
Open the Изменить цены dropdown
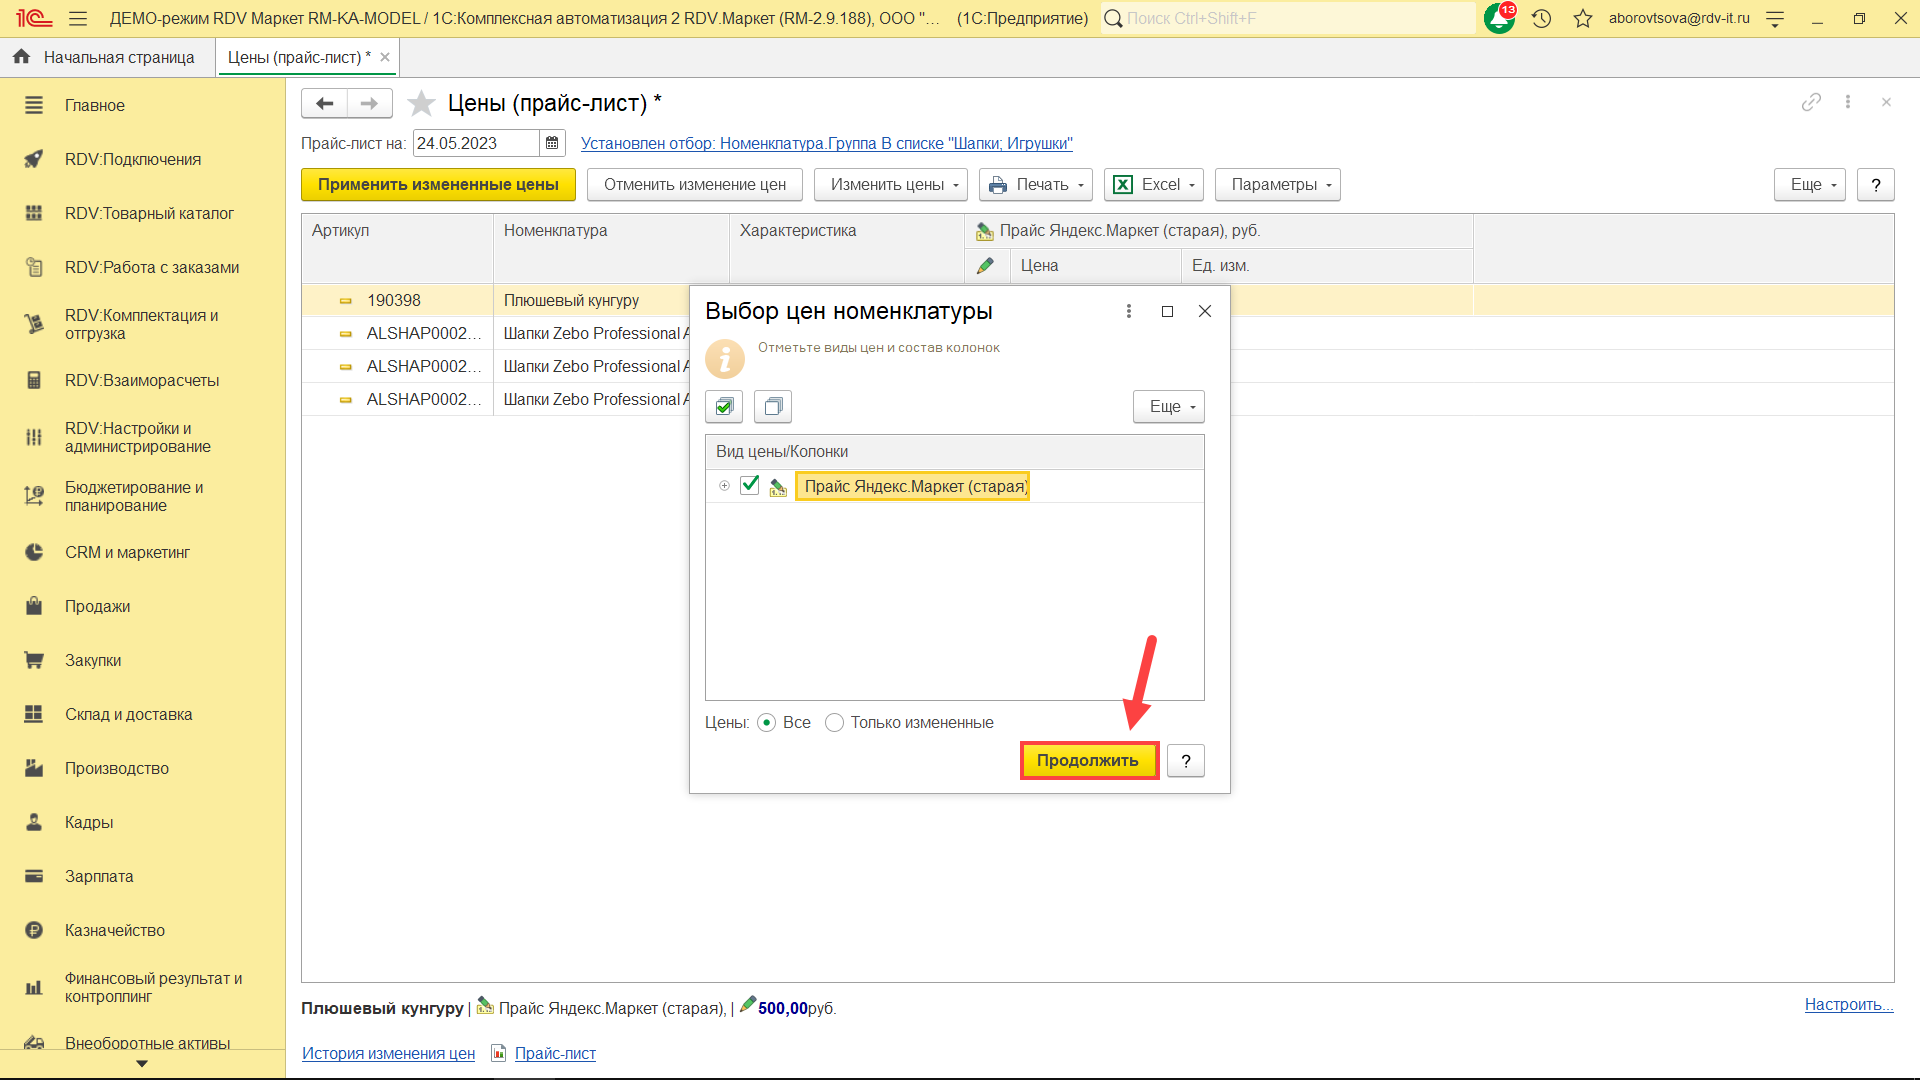(x=890, y=184)
